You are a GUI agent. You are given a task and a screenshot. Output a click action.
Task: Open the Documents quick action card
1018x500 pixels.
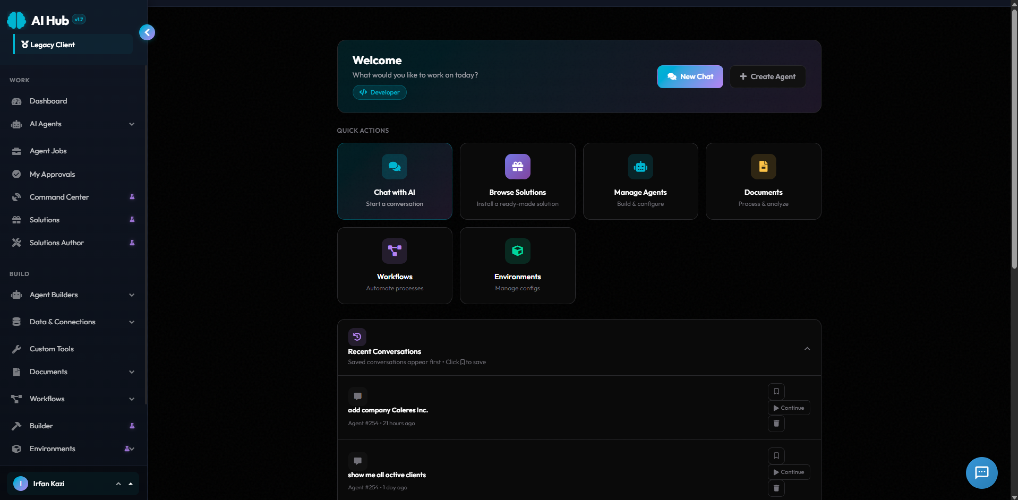[x=764, y=181]
